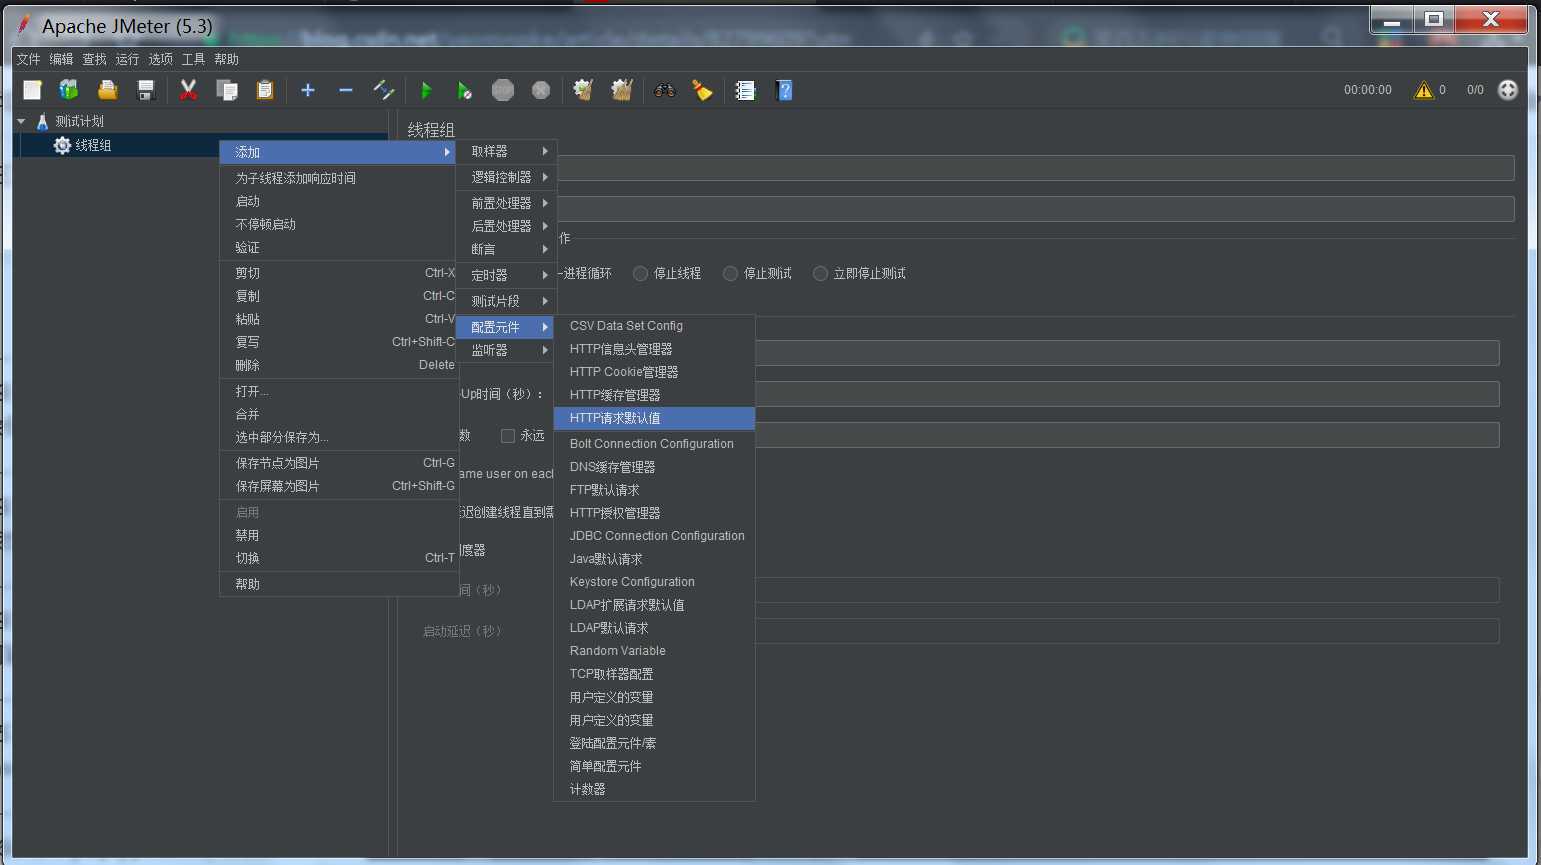Image resolution: width=1541 pixels, height=865 pixels.
Task: Click the Collapse all minus icon
Action: [x=346, y=90]
